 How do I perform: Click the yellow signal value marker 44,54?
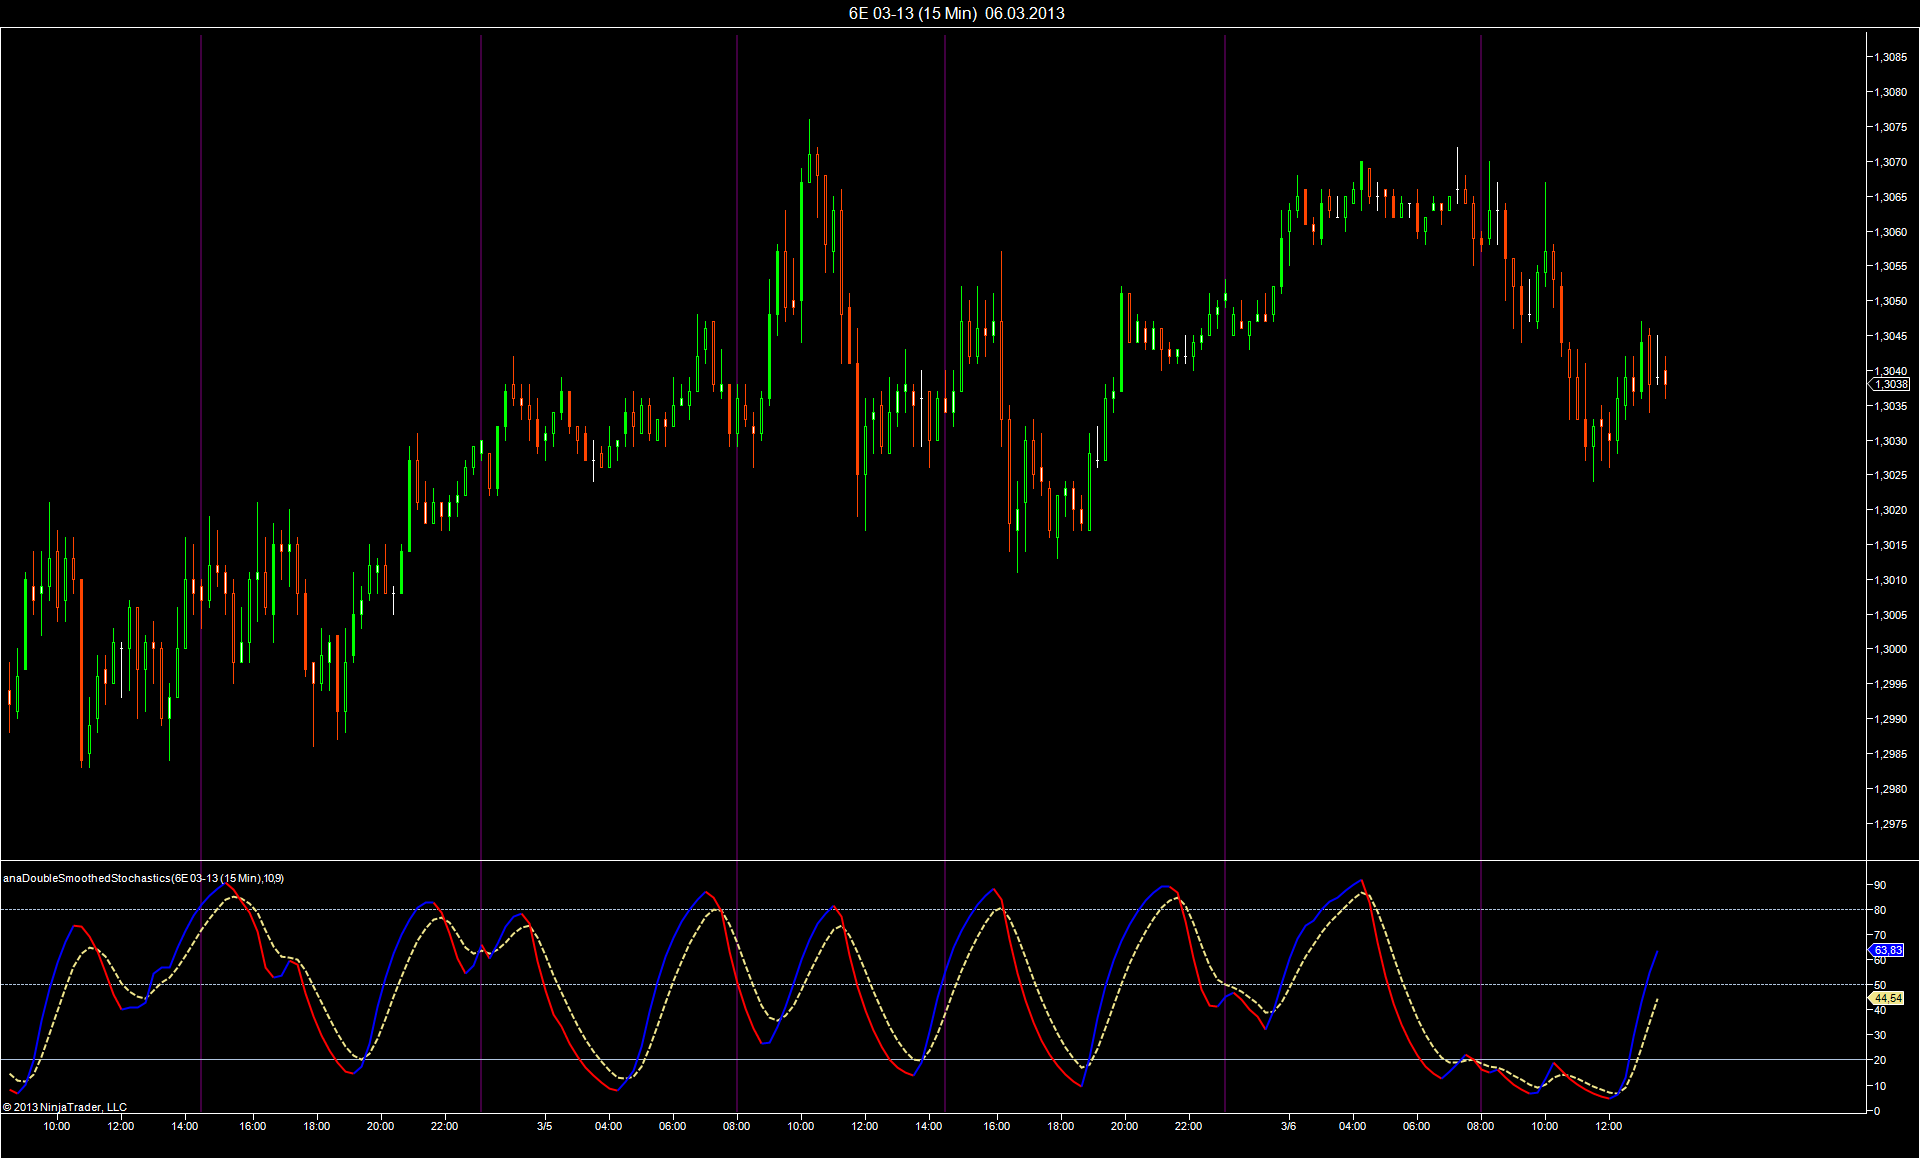pyautogui.click(x=1887, y=998)
